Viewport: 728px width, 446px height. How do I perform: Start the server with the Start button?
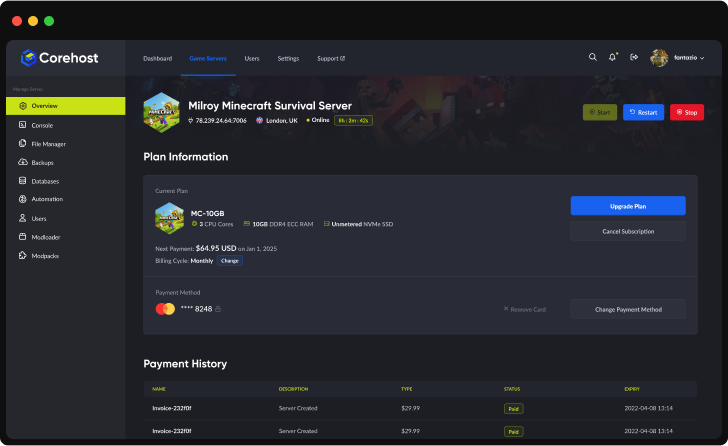click(600, 112)
